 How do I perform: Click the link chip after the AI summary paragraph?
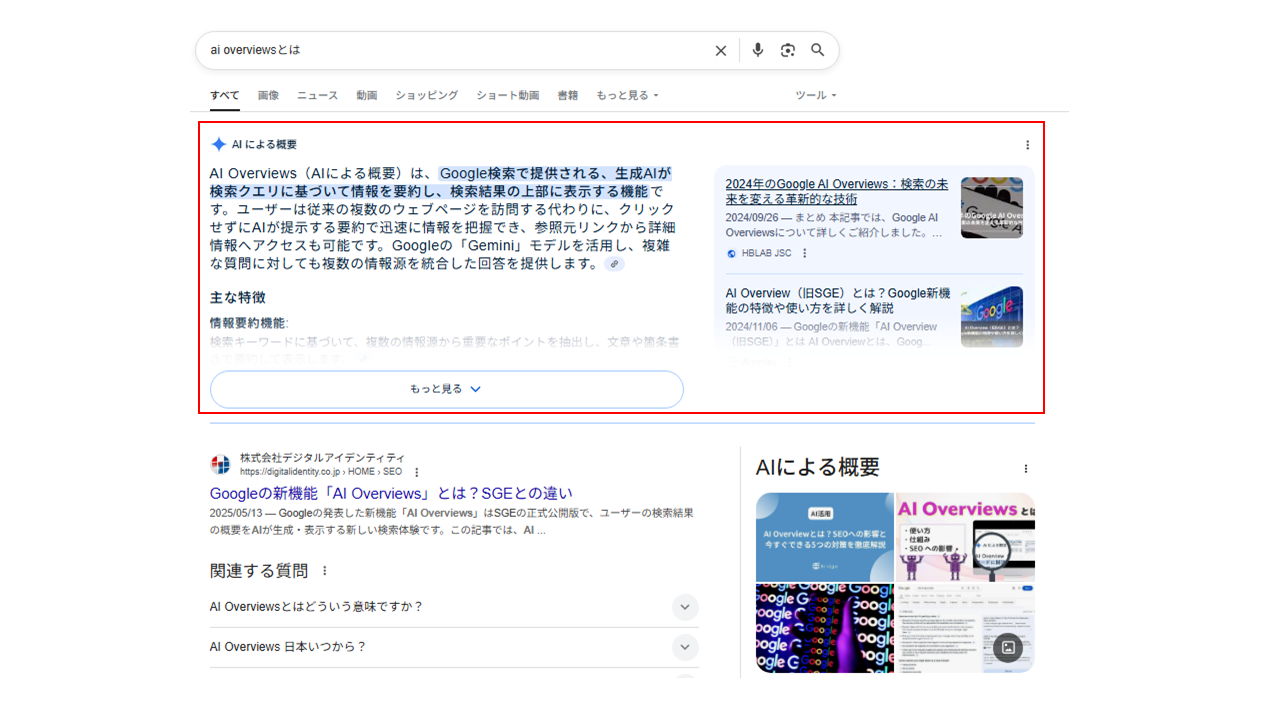[x=615, y=264]
